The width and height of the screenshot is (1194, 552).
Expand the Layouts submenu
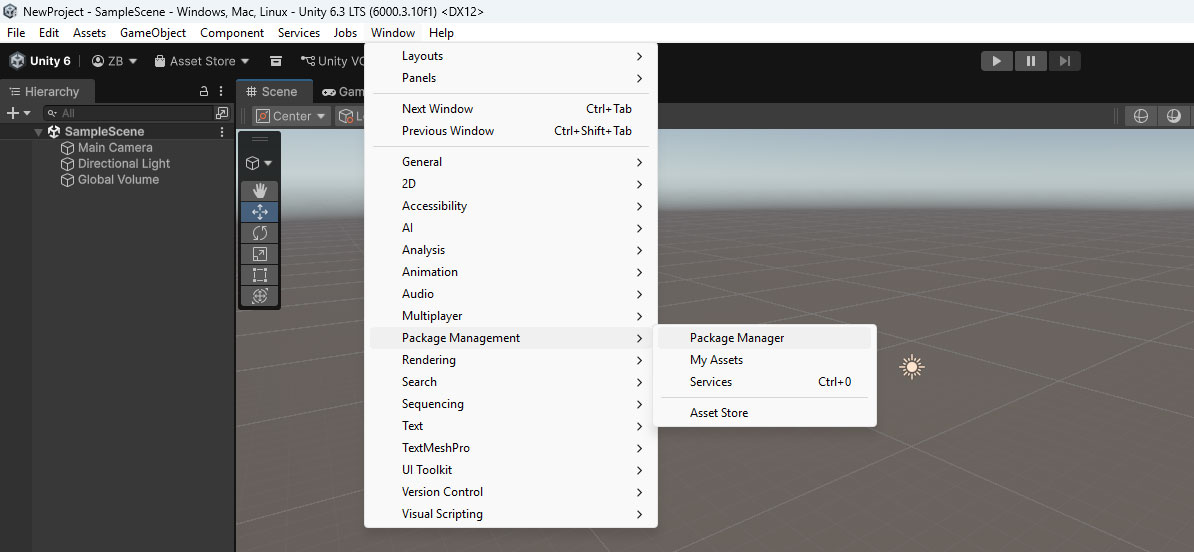click(x=510, y=56)
